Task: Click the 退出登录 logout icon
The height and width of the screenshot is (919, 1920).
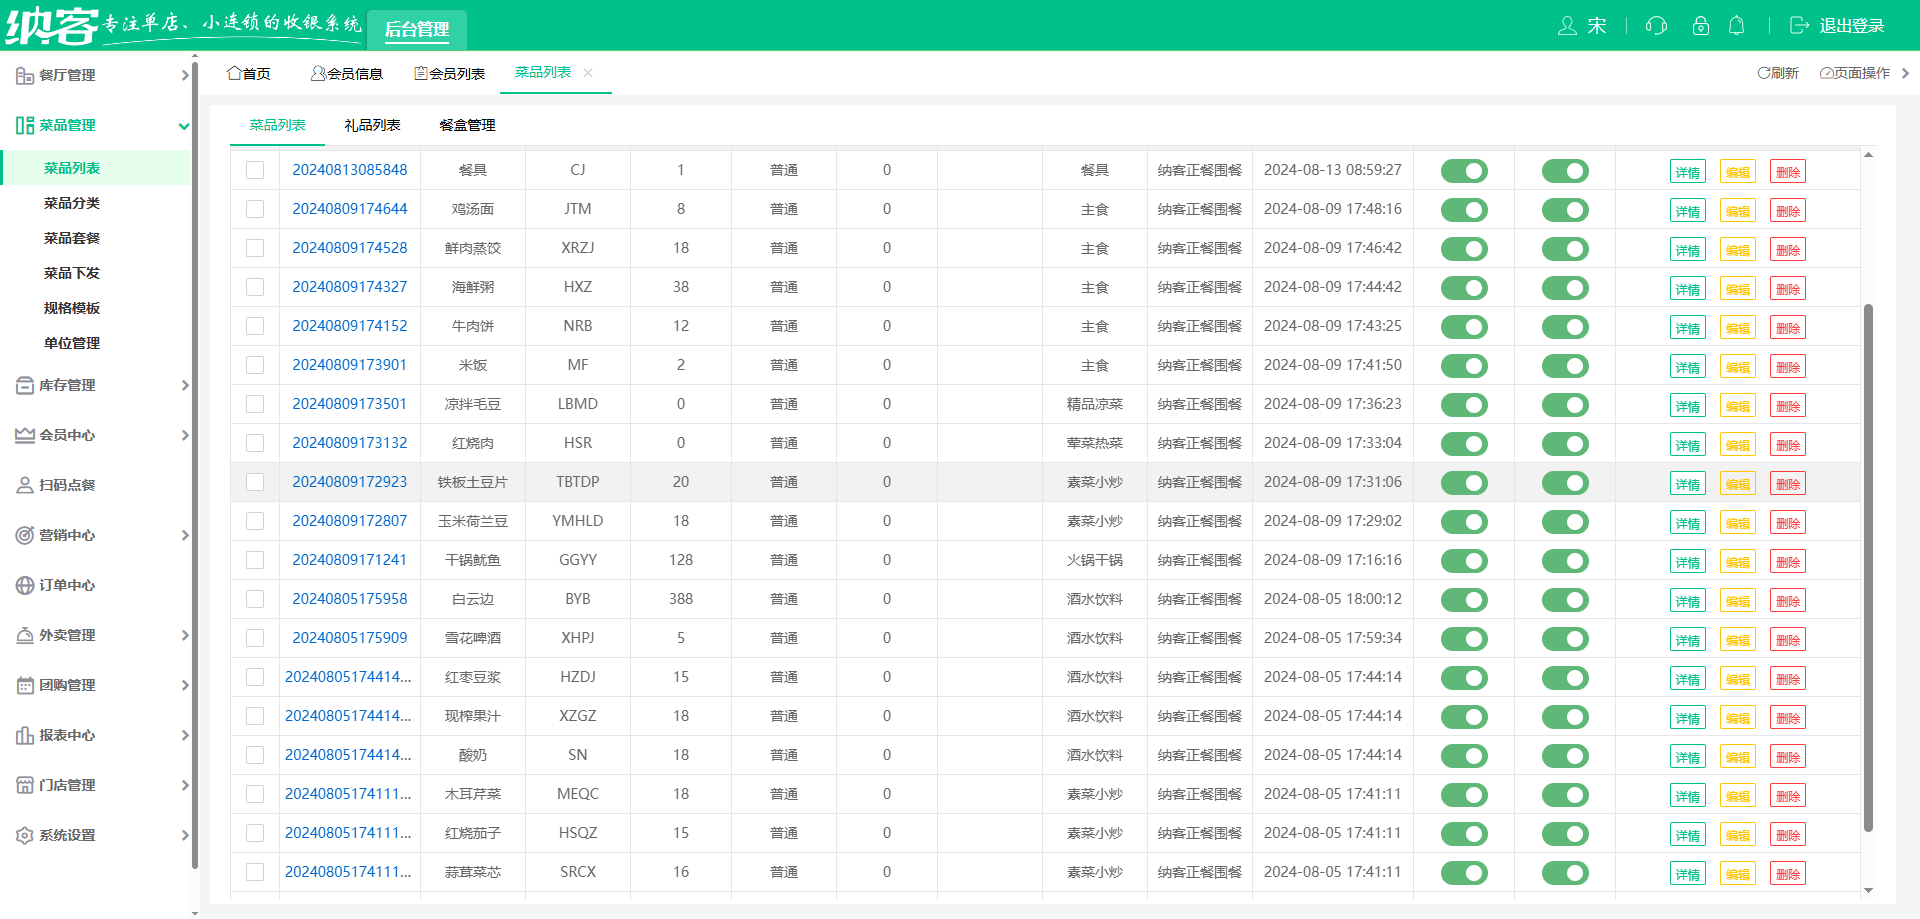Action: pos(1799,26)
